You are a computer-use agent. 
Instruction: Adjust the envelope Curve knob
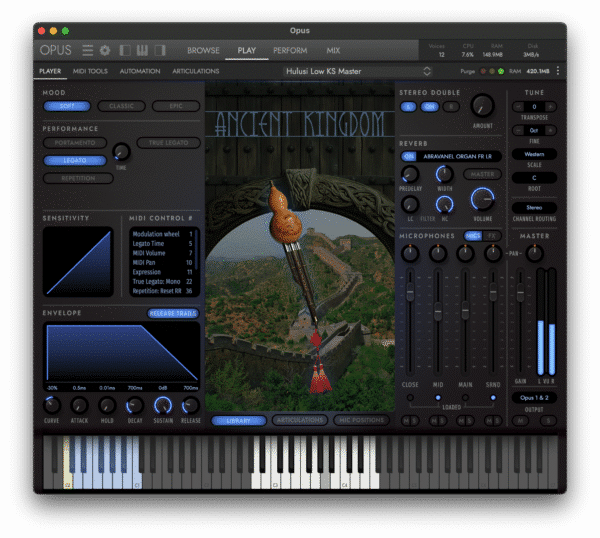[52, 406]
